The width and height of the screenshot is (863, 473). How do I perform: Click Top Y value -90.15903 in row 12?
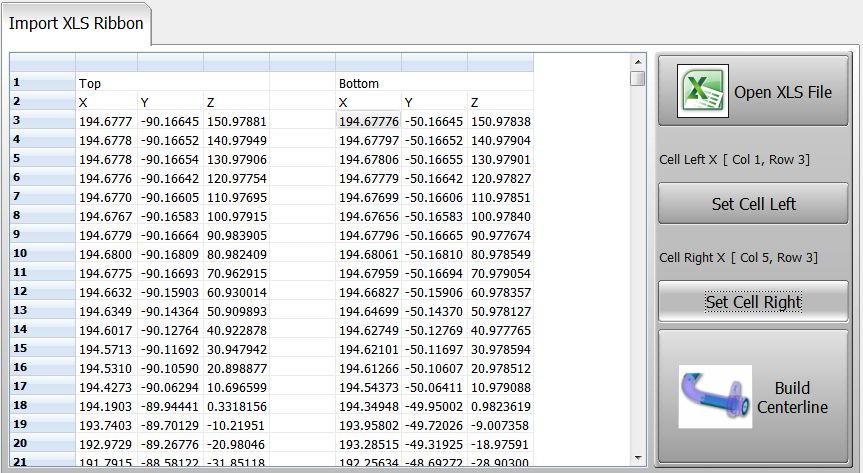click(x=169, y=292)
